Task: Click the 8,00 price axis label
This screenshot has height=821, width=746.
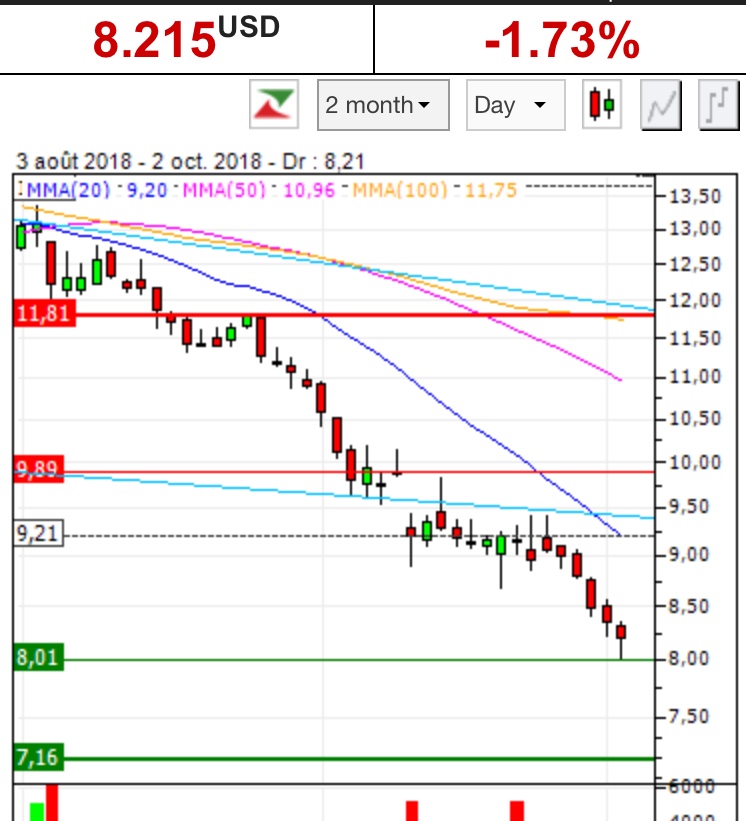Action: [x=689, y=658]
